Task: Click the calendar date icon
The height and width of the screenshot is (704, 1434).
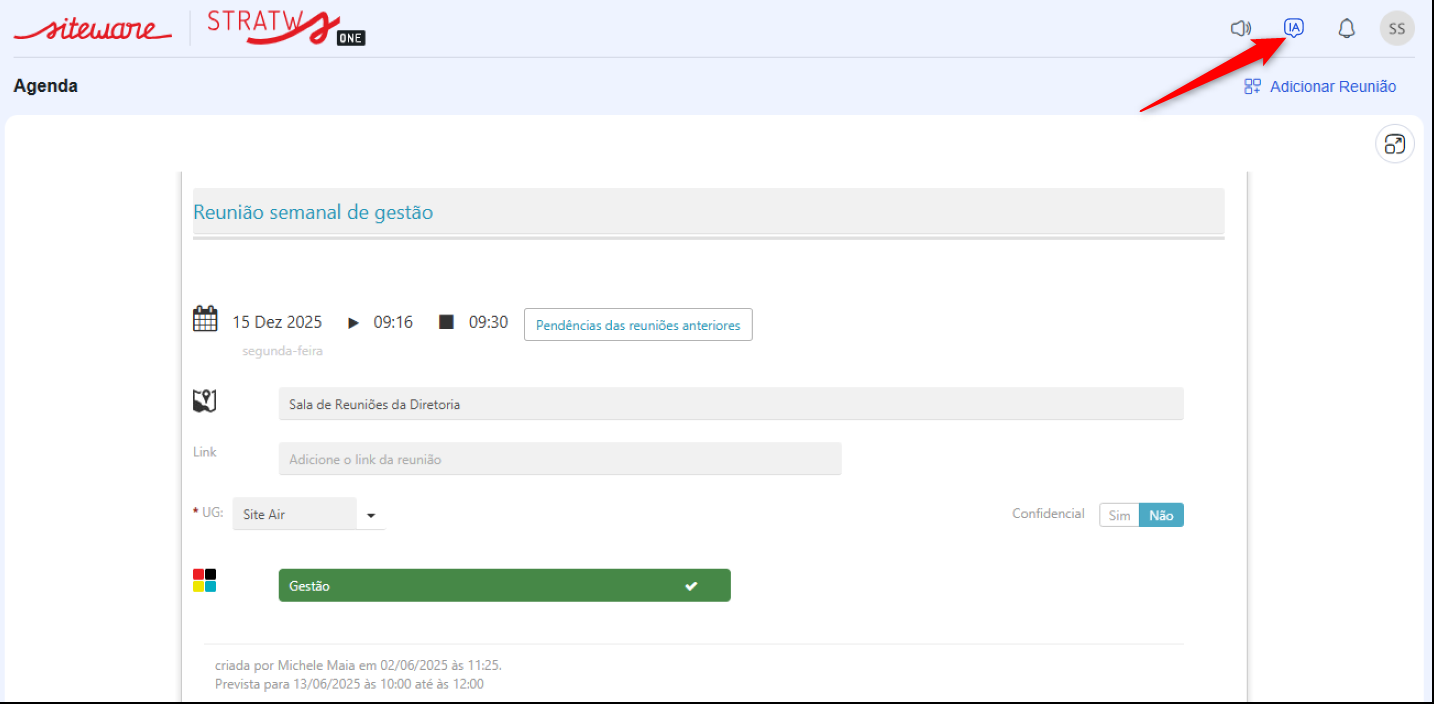Action: (x=205, y=320)
